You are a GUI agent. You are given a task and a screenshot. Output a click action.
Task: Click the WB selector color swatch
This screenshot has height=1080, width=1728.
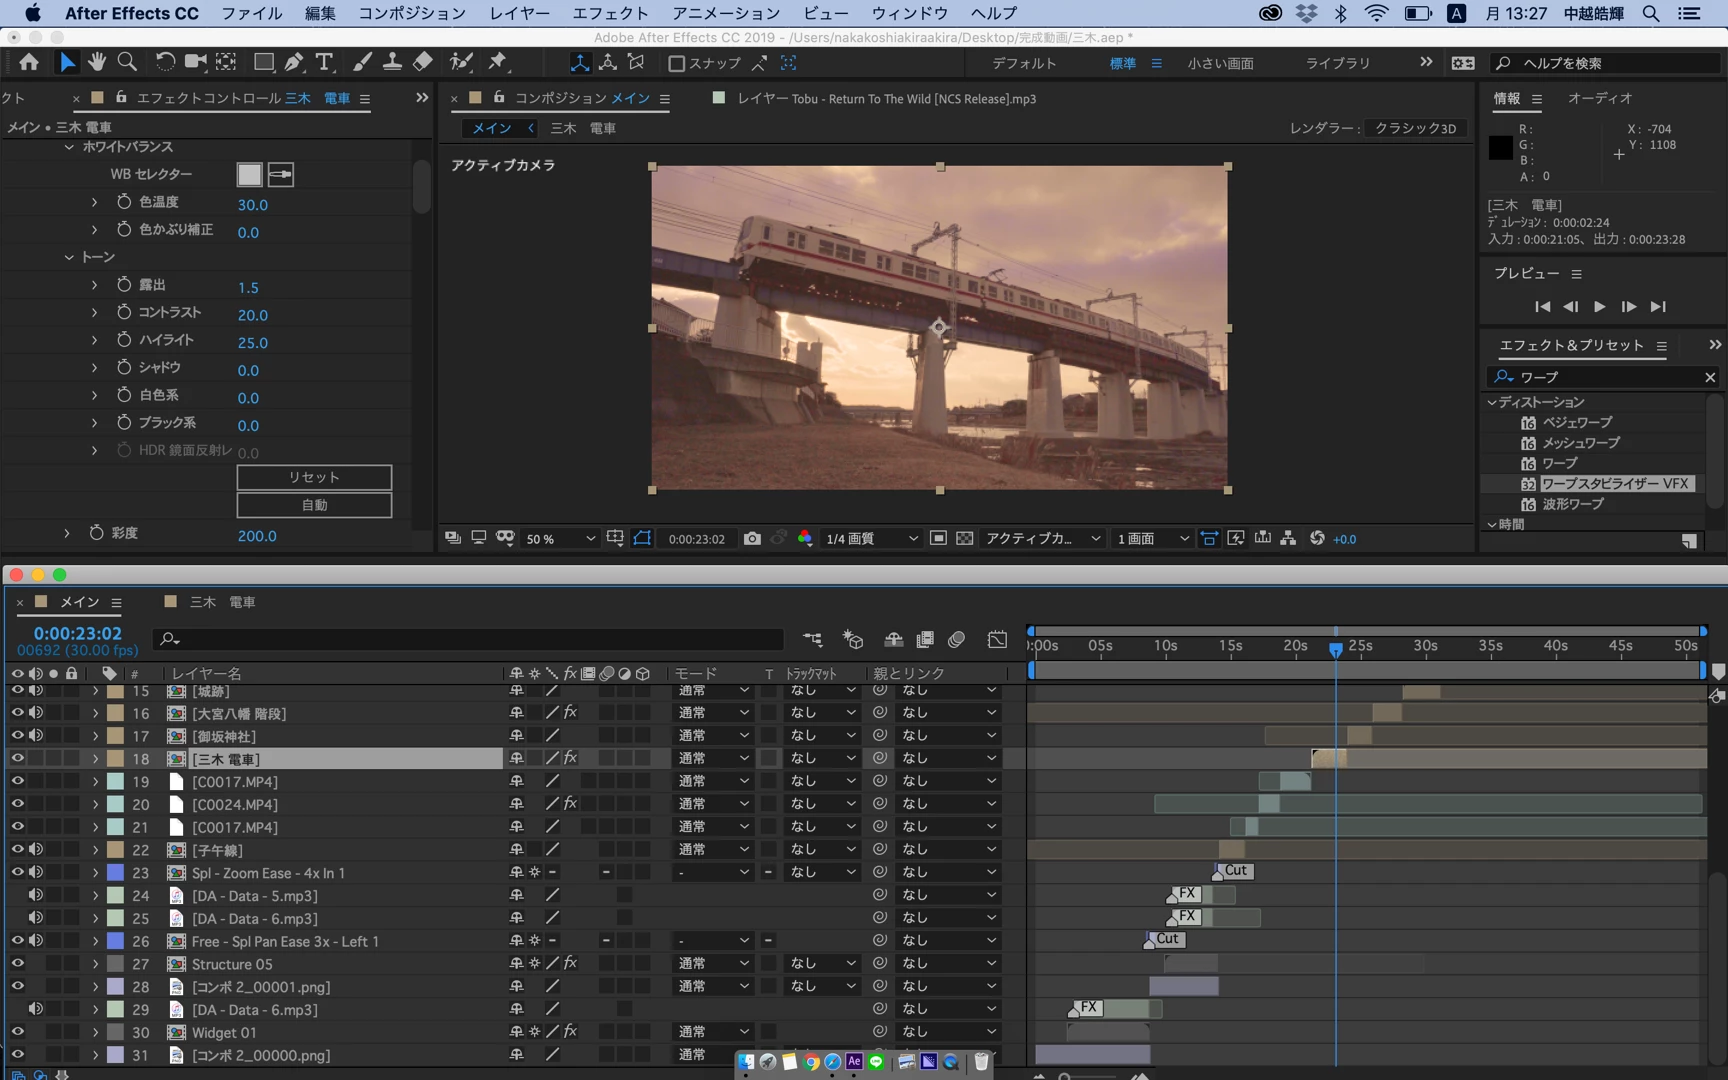[x=249, y=175]
